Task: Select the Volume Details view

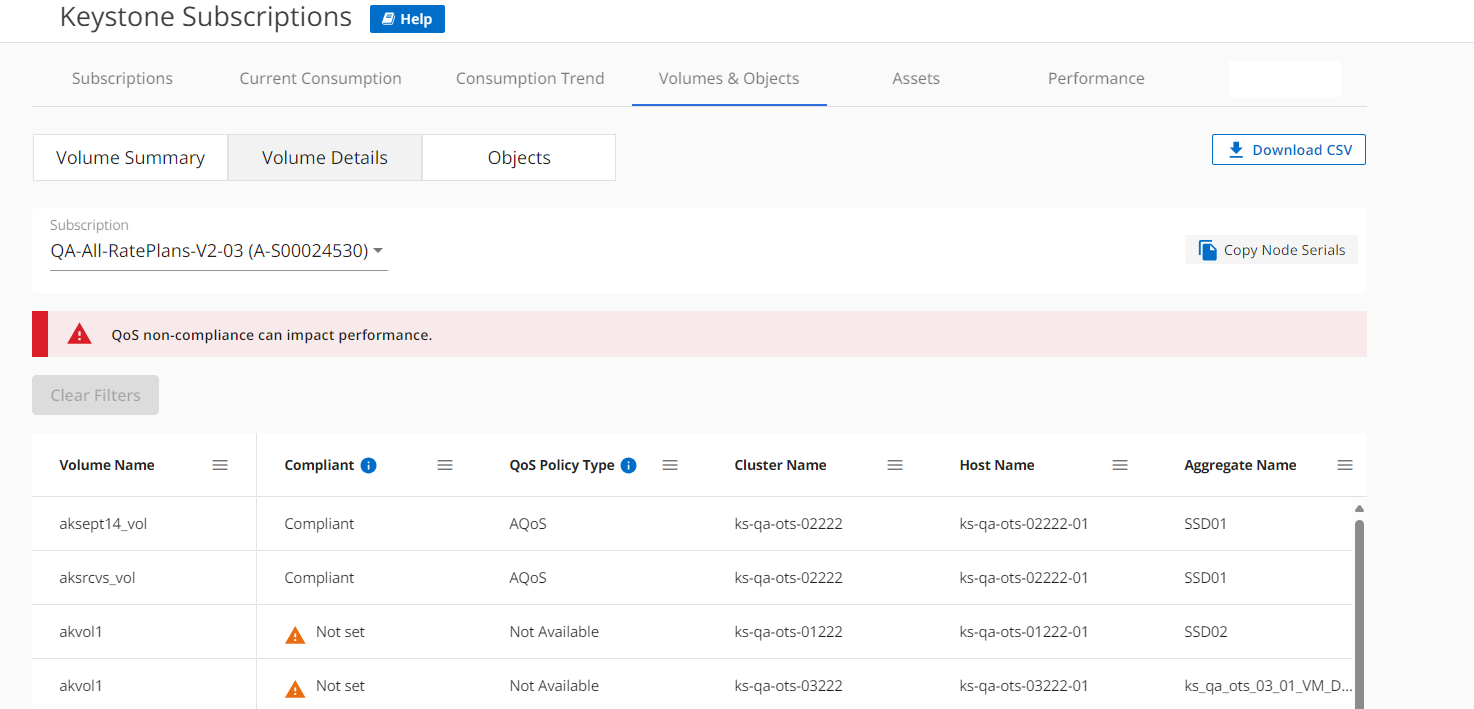Action: tap(325, 158)
